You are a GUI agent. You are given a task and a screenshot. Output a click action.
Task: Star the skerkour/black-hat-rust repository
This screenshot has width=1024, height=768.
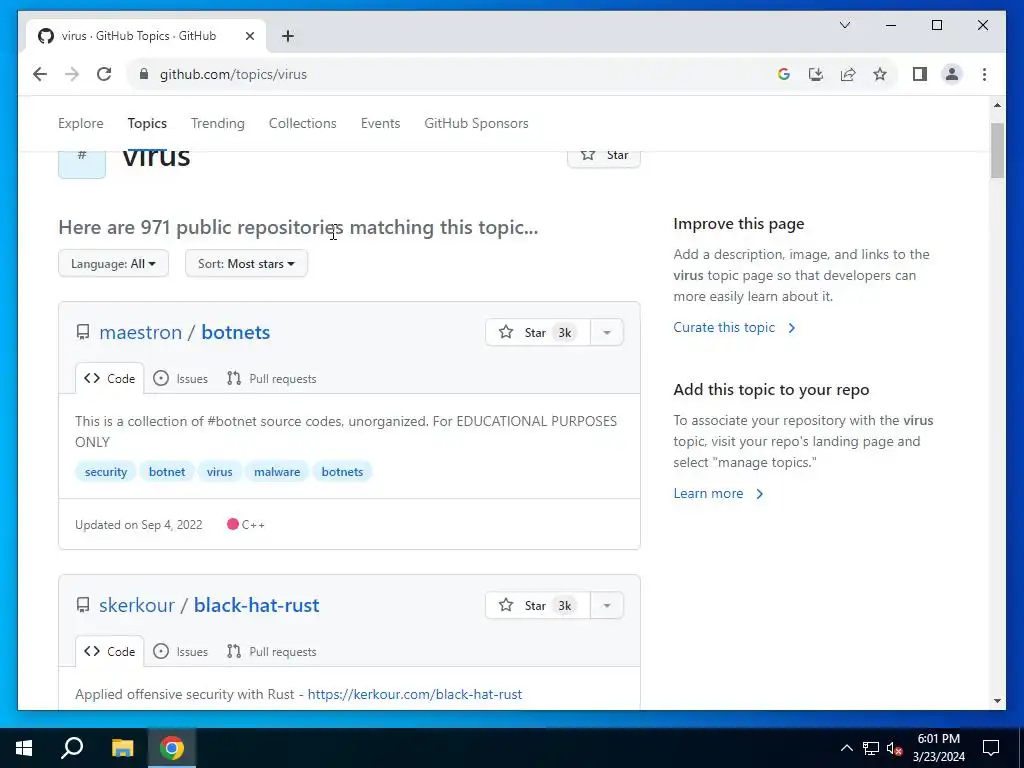(x=537, y=605)
